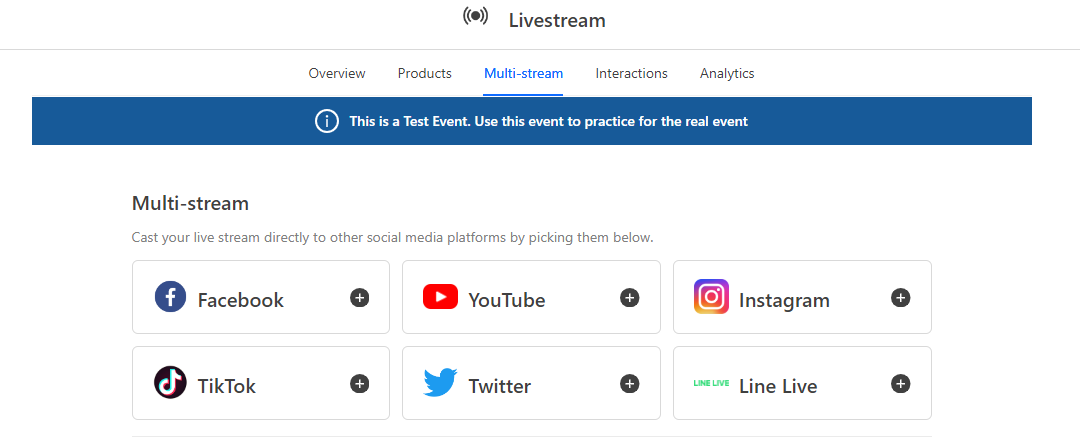Click the Line Live card label
The width and height of the screenshot is (1080, 439).
coord(778,386)
